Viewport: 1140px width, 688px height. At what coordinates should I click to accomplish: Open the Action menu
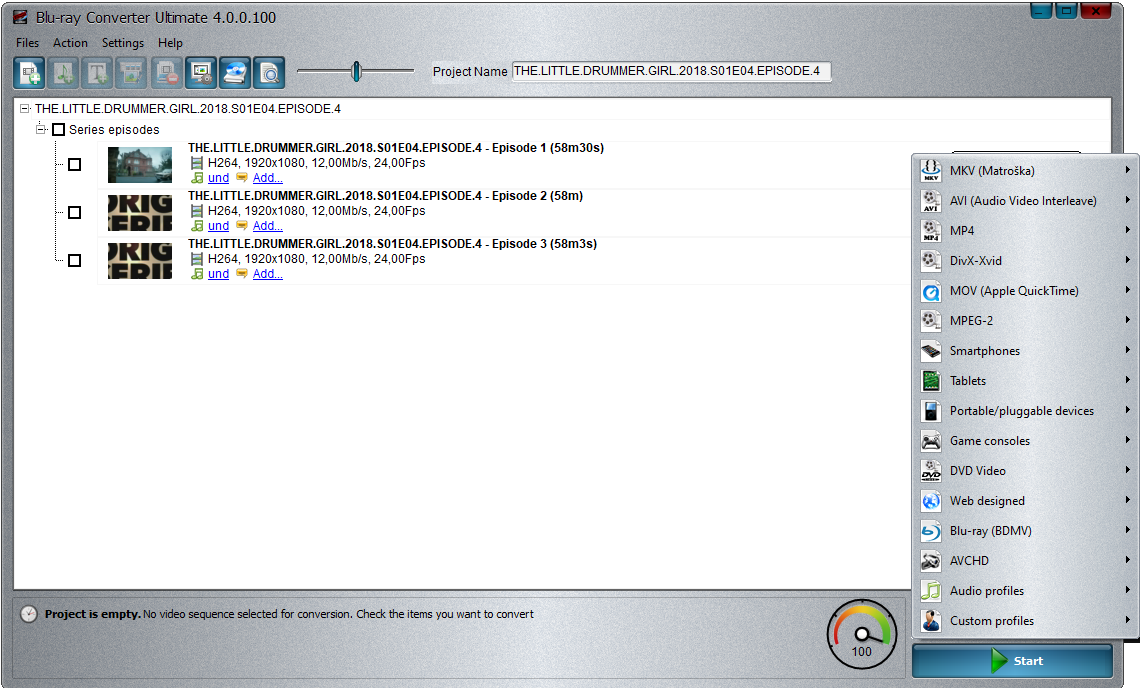[x=70, y=43]
